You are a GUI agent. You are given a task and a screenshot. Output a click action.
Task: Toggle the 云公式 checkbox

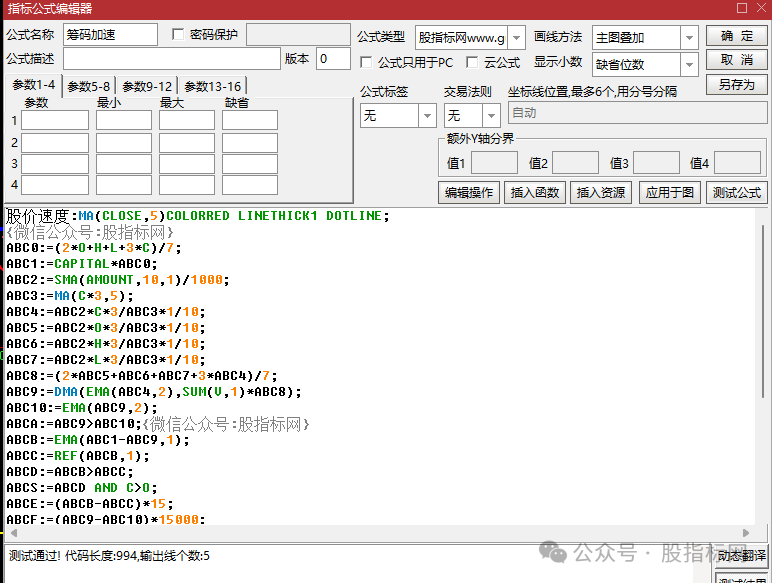tap(472, 62)
